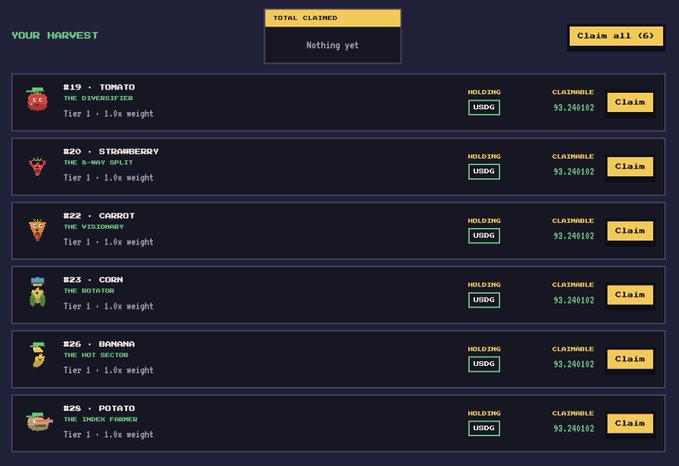
Task: Click the Corn character icon
Action: [x=38, y=292]
